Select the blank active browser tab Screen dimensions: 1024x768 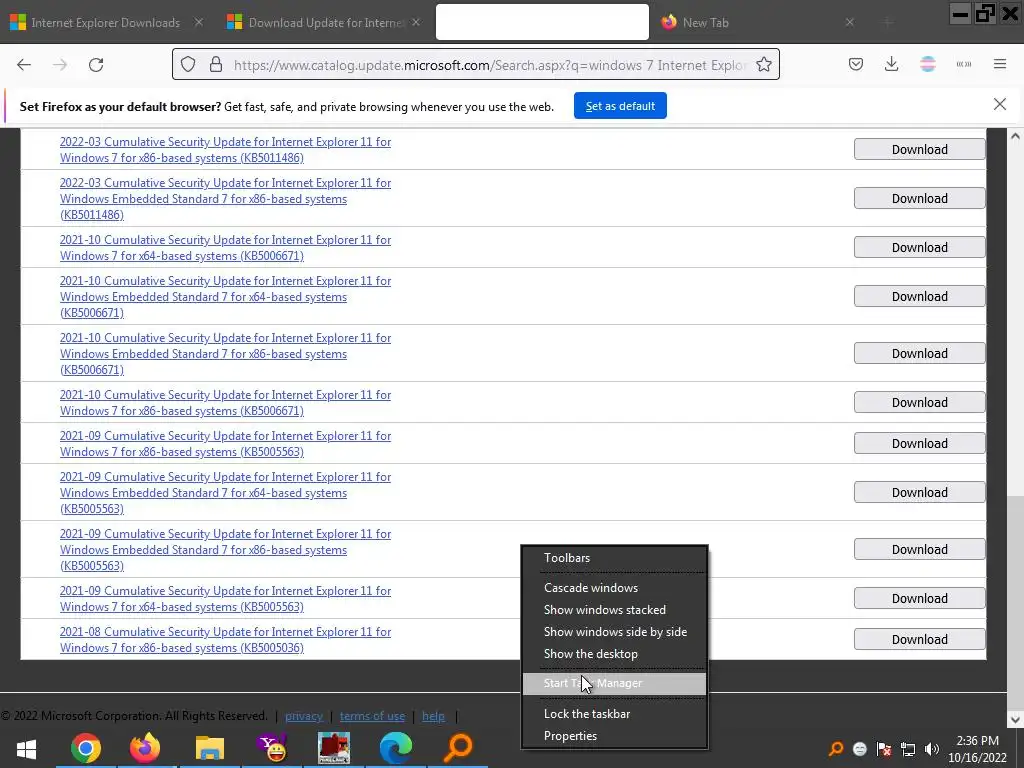(x=542, y=22)
